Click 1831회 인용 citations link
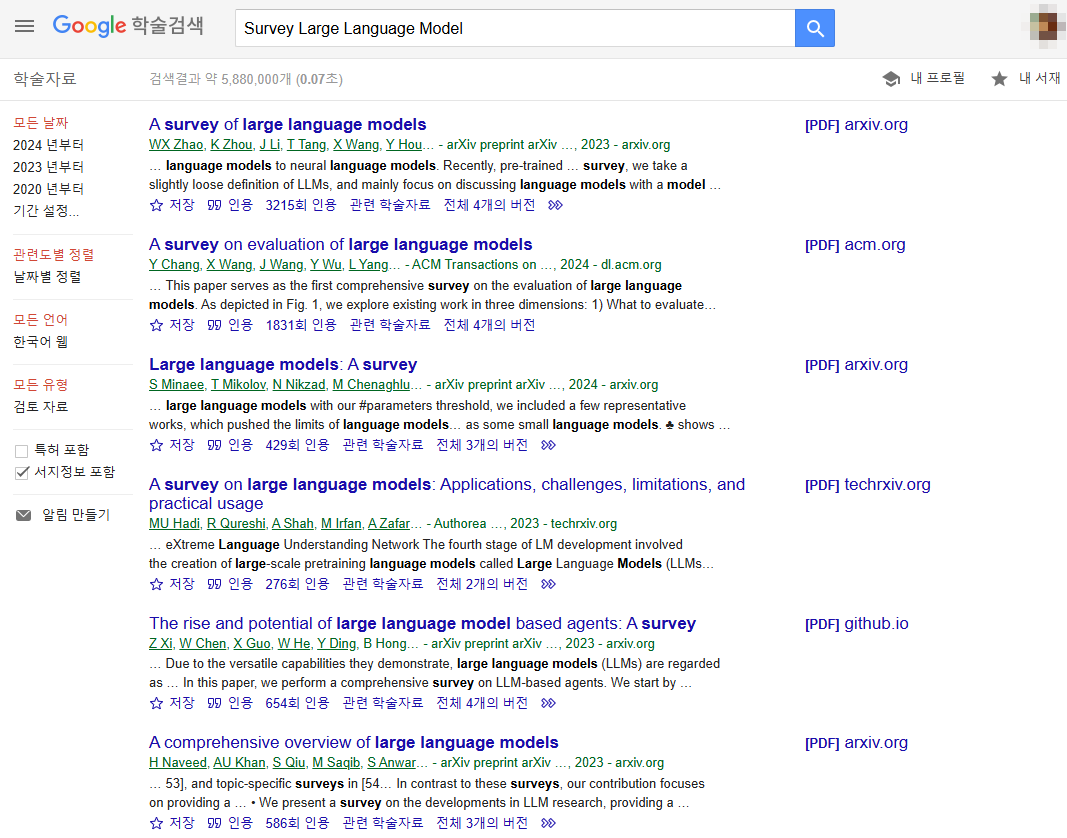 301,325
